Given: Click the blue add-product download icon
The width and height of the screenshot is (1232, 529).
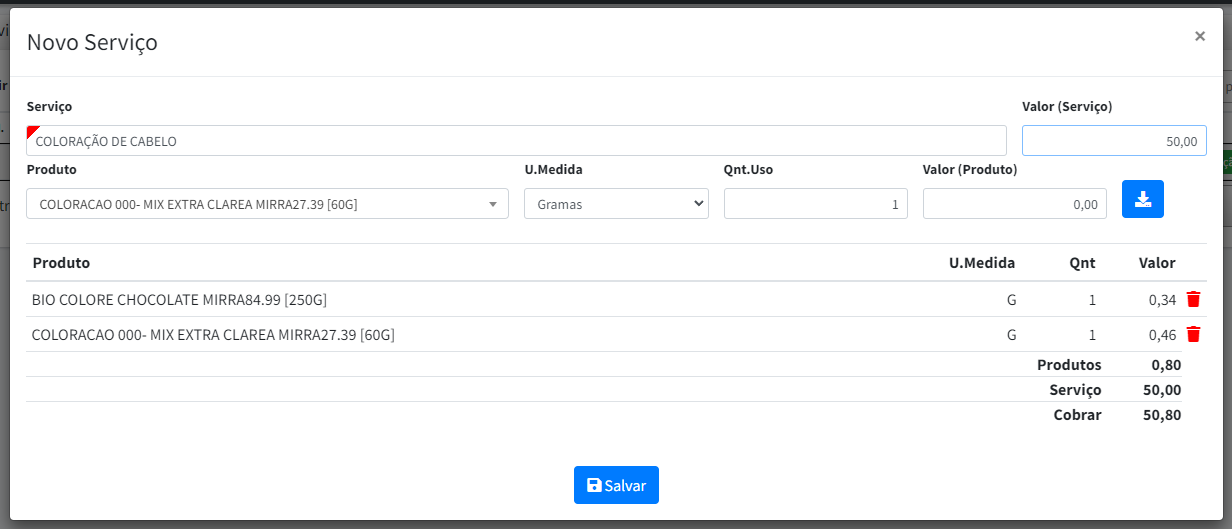Looking at the screenshot, I should point(1143,199).
